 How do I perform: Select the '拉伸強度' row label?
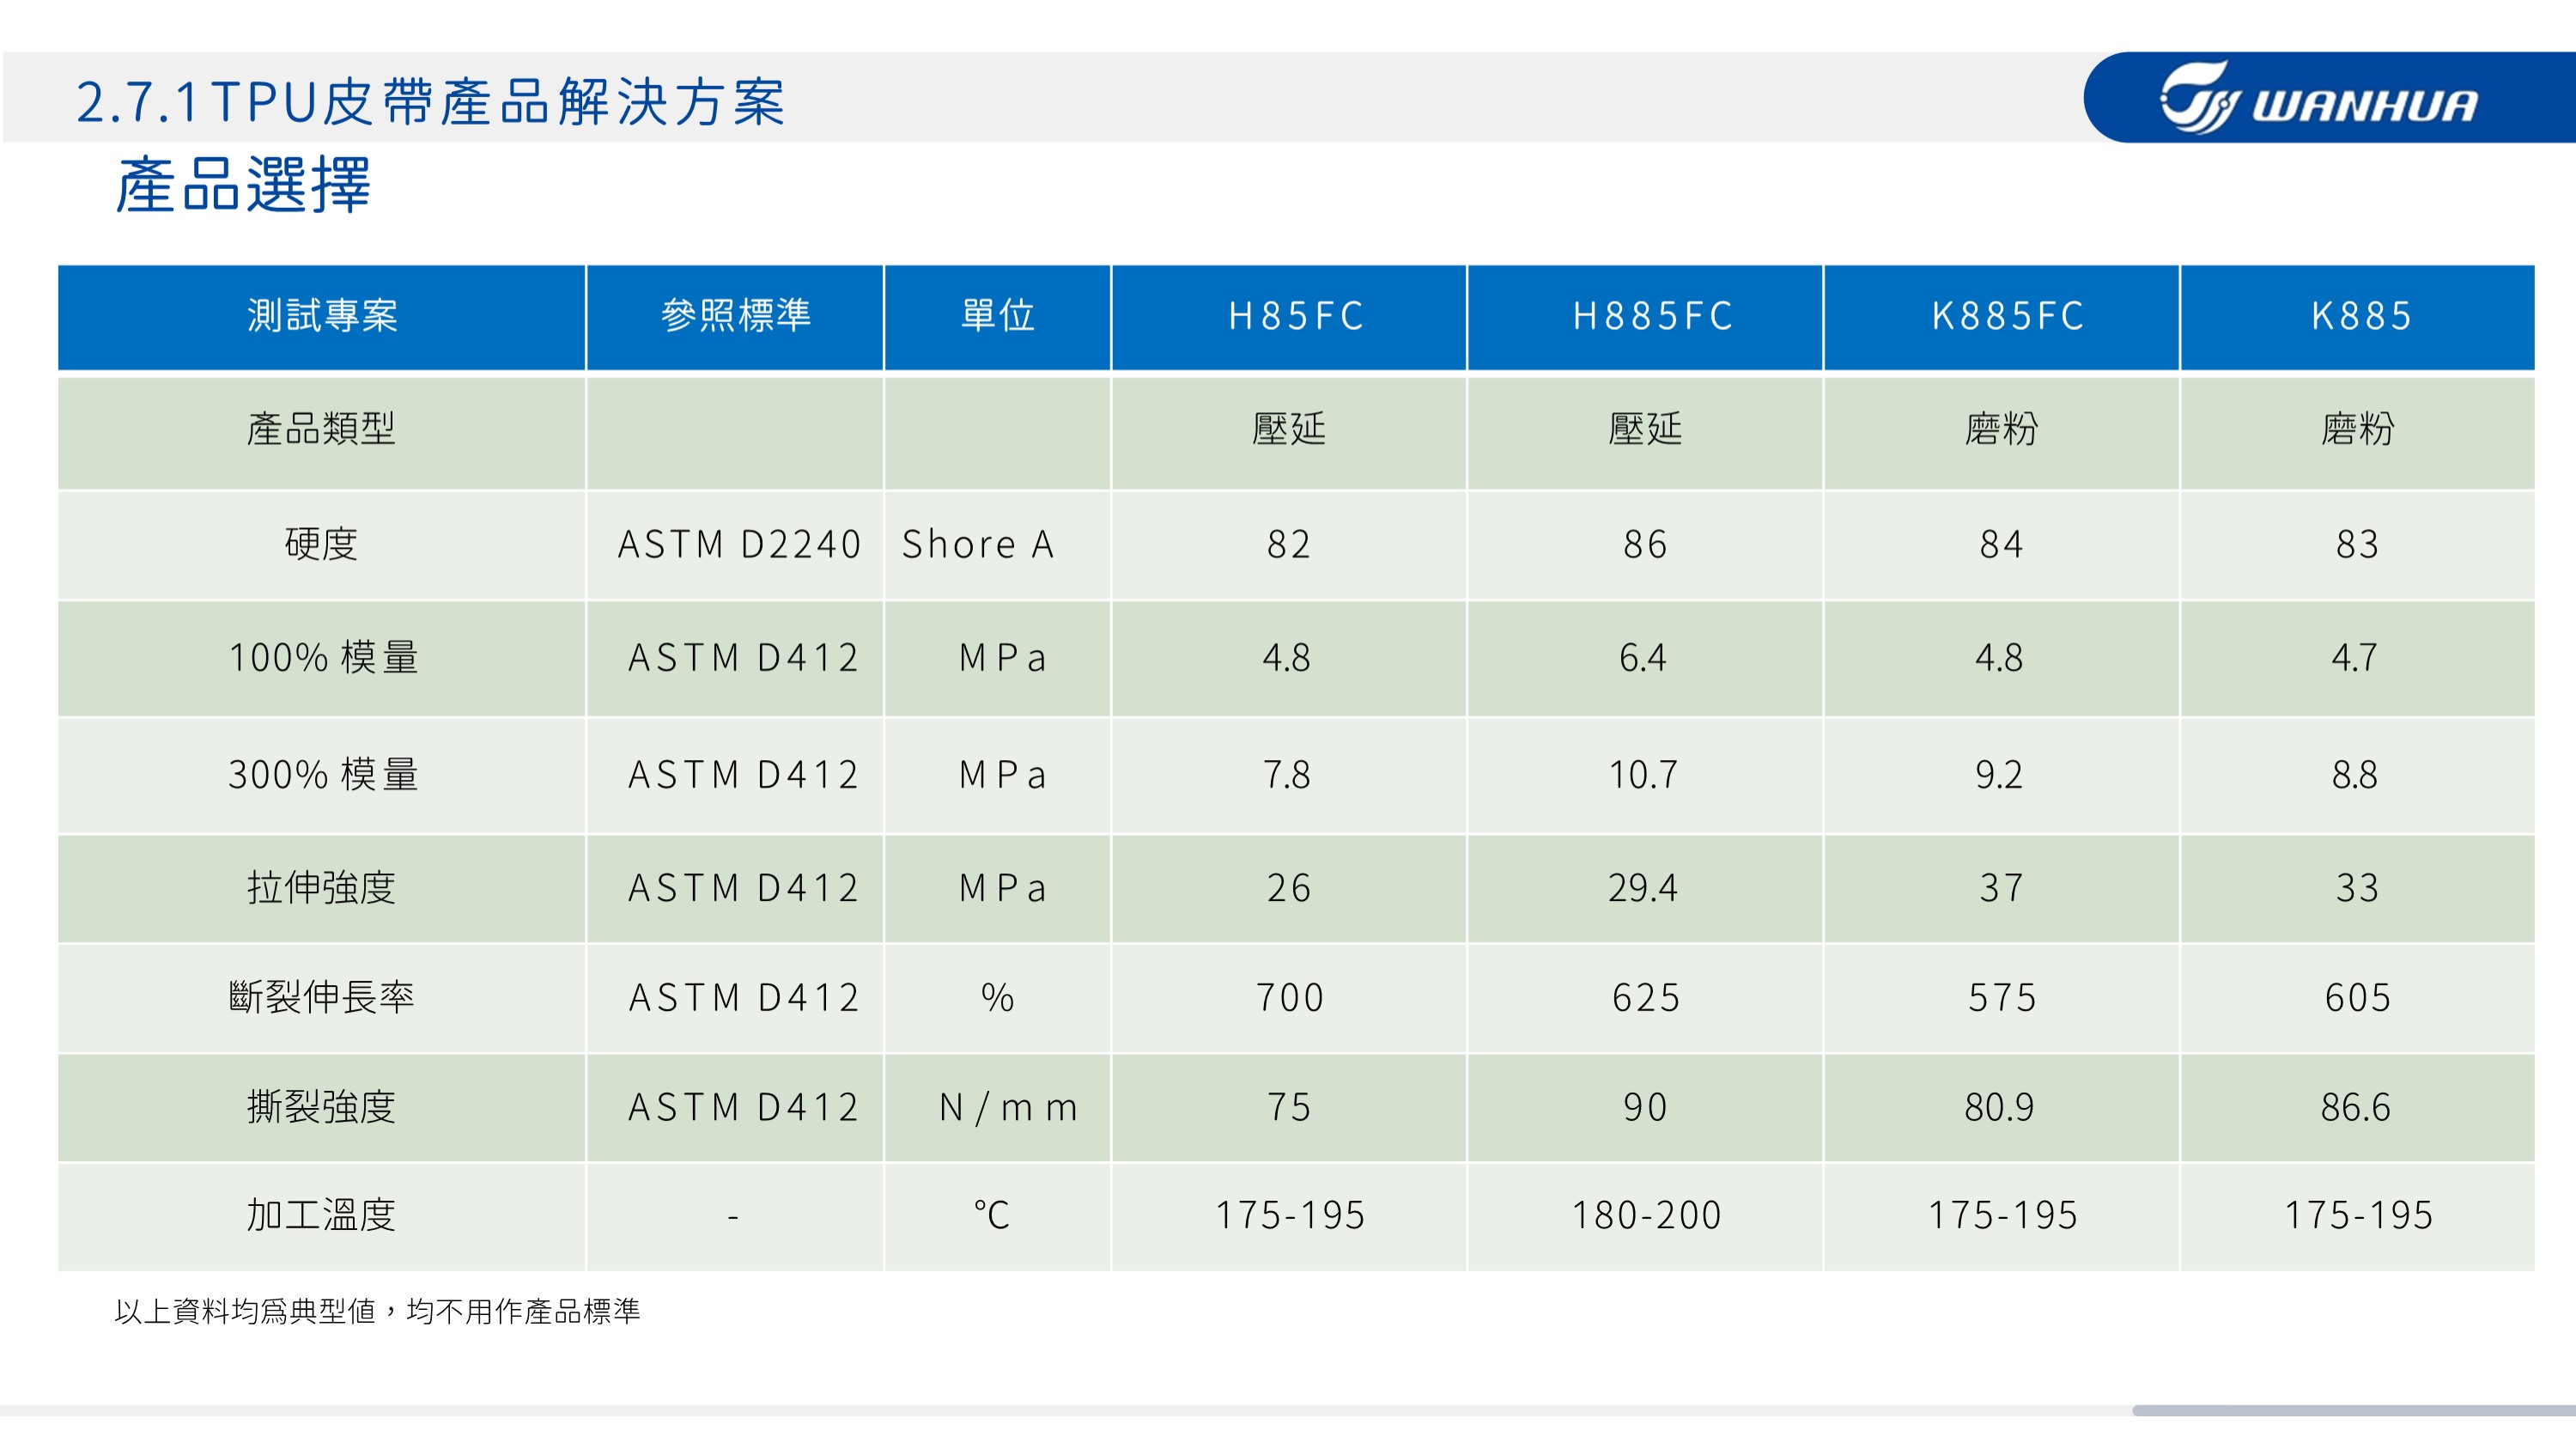(x=321, y=888)
